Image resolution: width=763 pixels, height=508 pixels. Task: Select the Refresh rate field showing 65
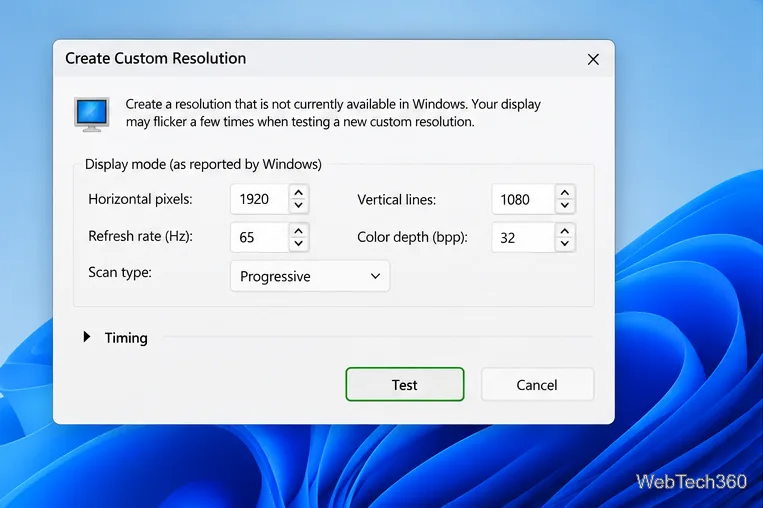coord(260,237)
